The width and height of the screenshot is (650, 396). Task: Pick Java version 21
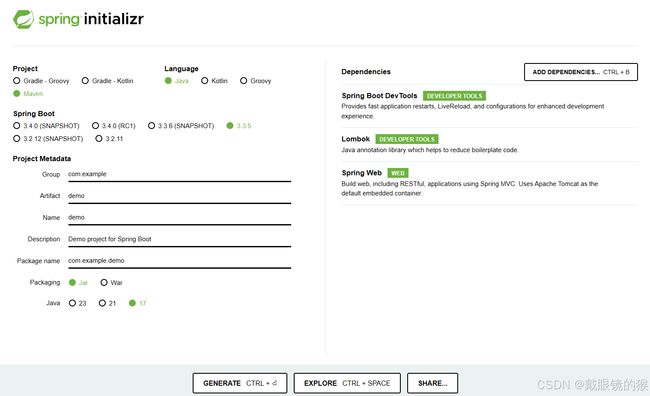[x=107, y=303]
